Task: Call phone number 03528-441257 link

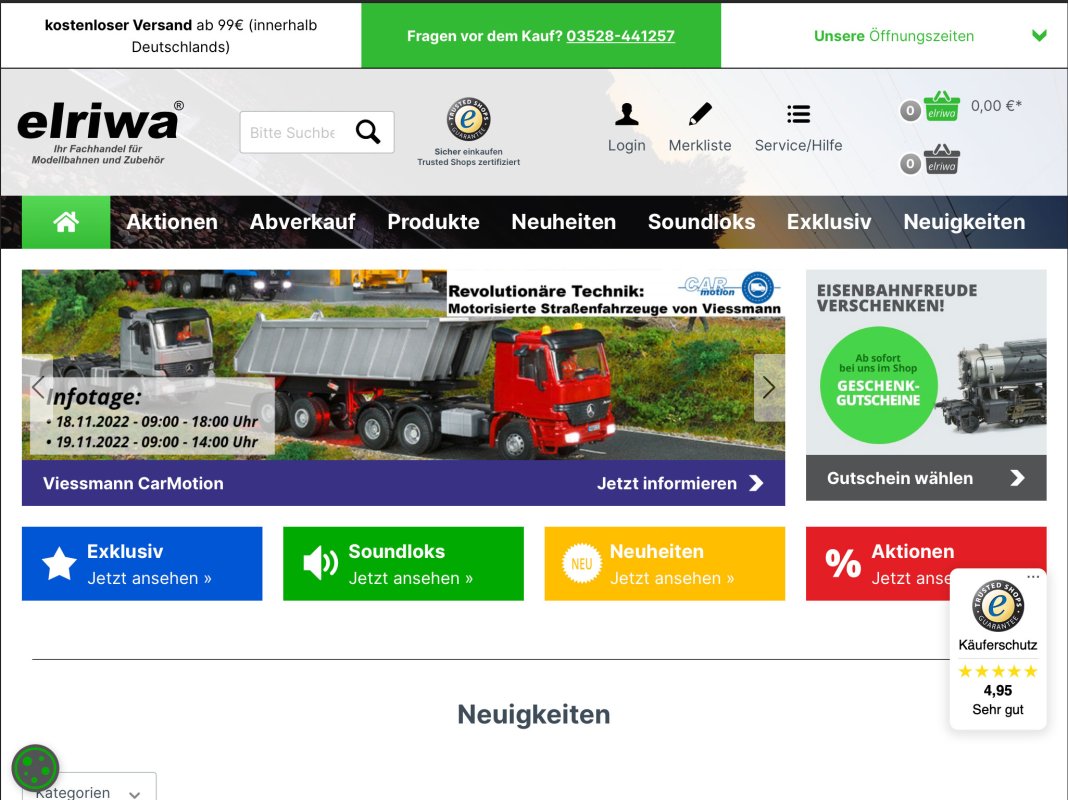Action: [x=620, y=36]
